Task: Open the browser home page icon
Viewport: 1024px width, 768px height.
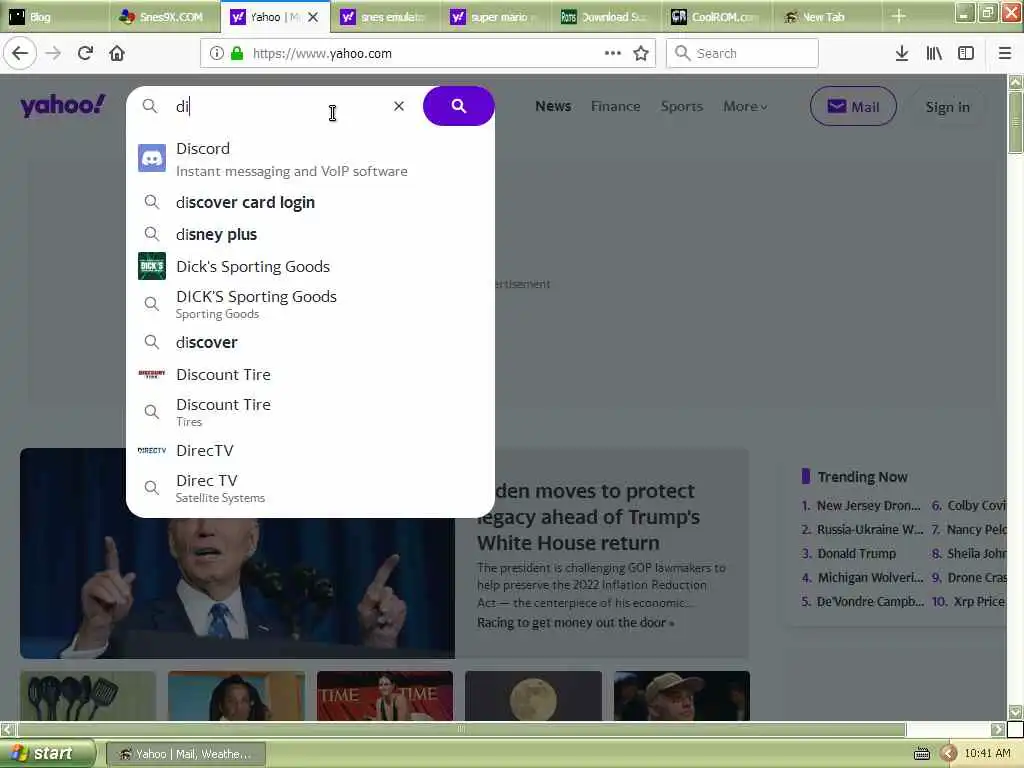Action: (x=117, y=54)
